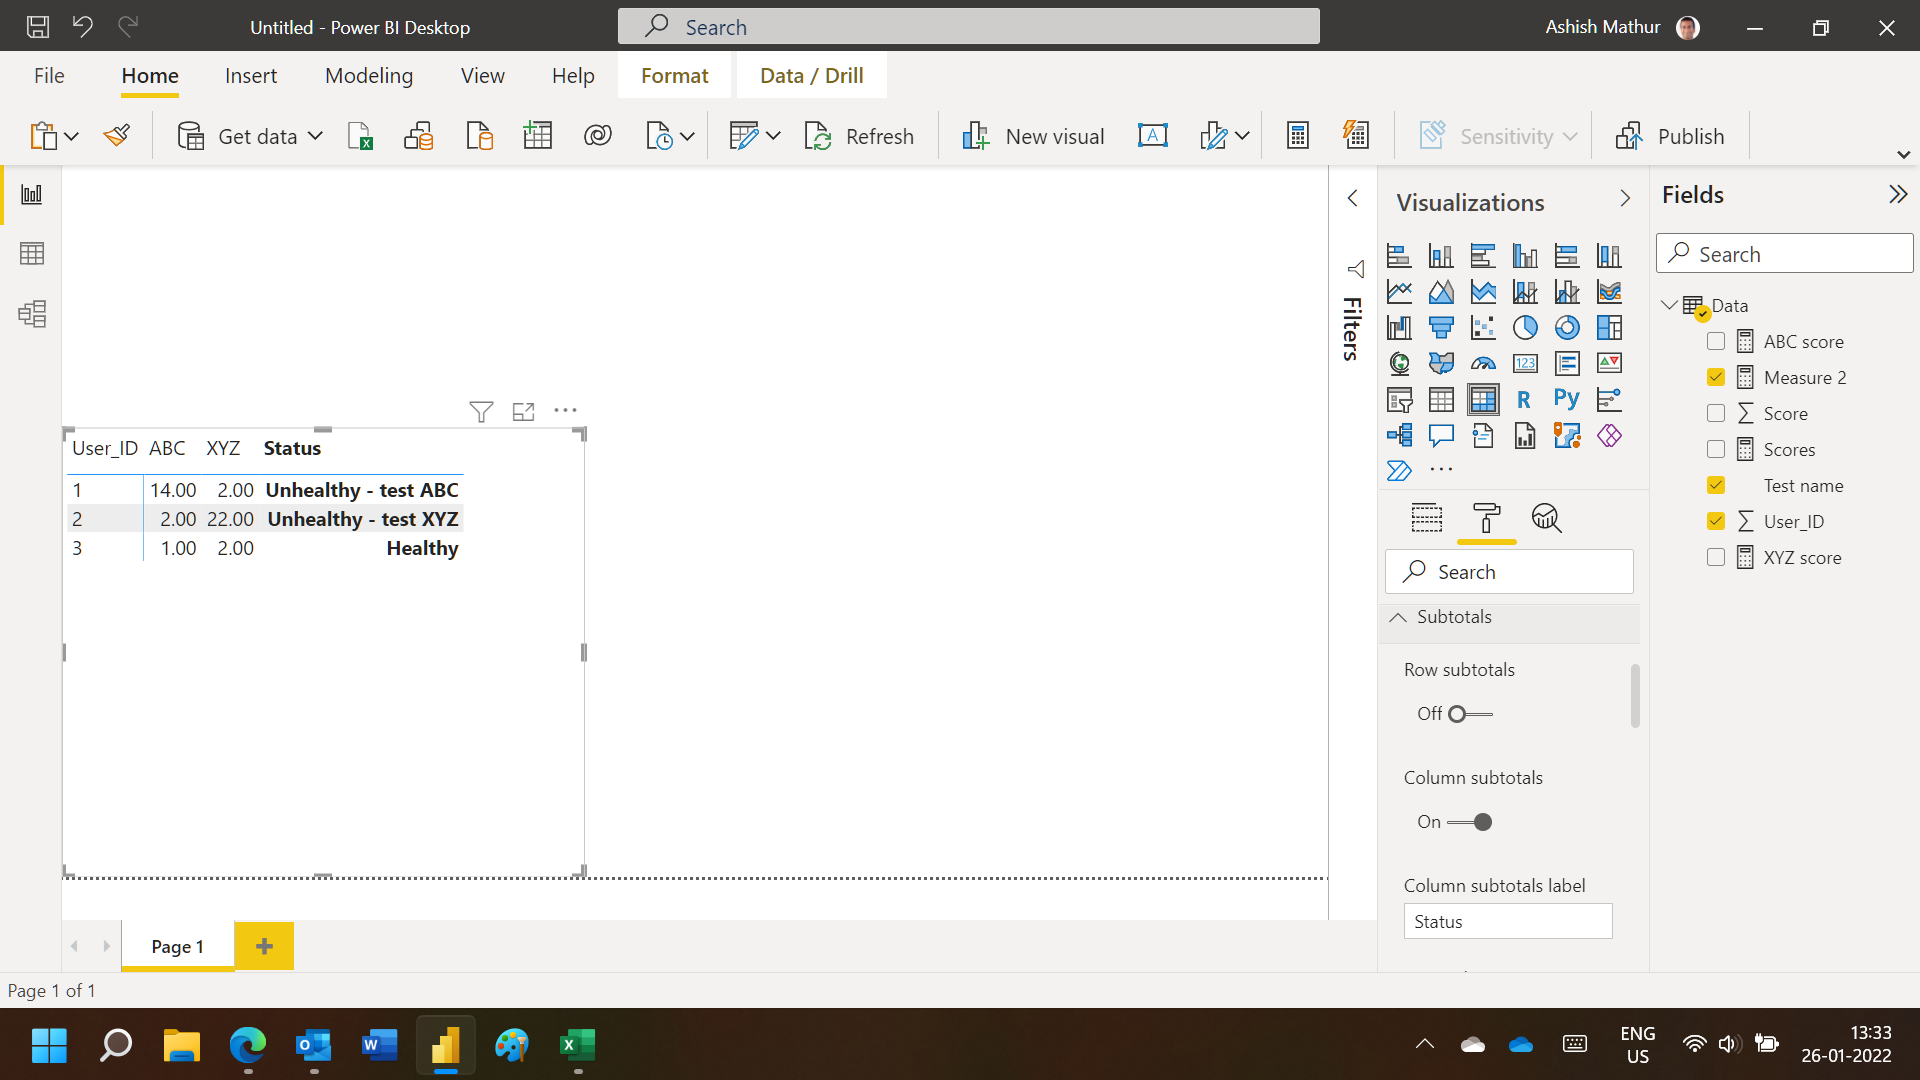Uncheck the Measure 2 field

(1716, 378)
